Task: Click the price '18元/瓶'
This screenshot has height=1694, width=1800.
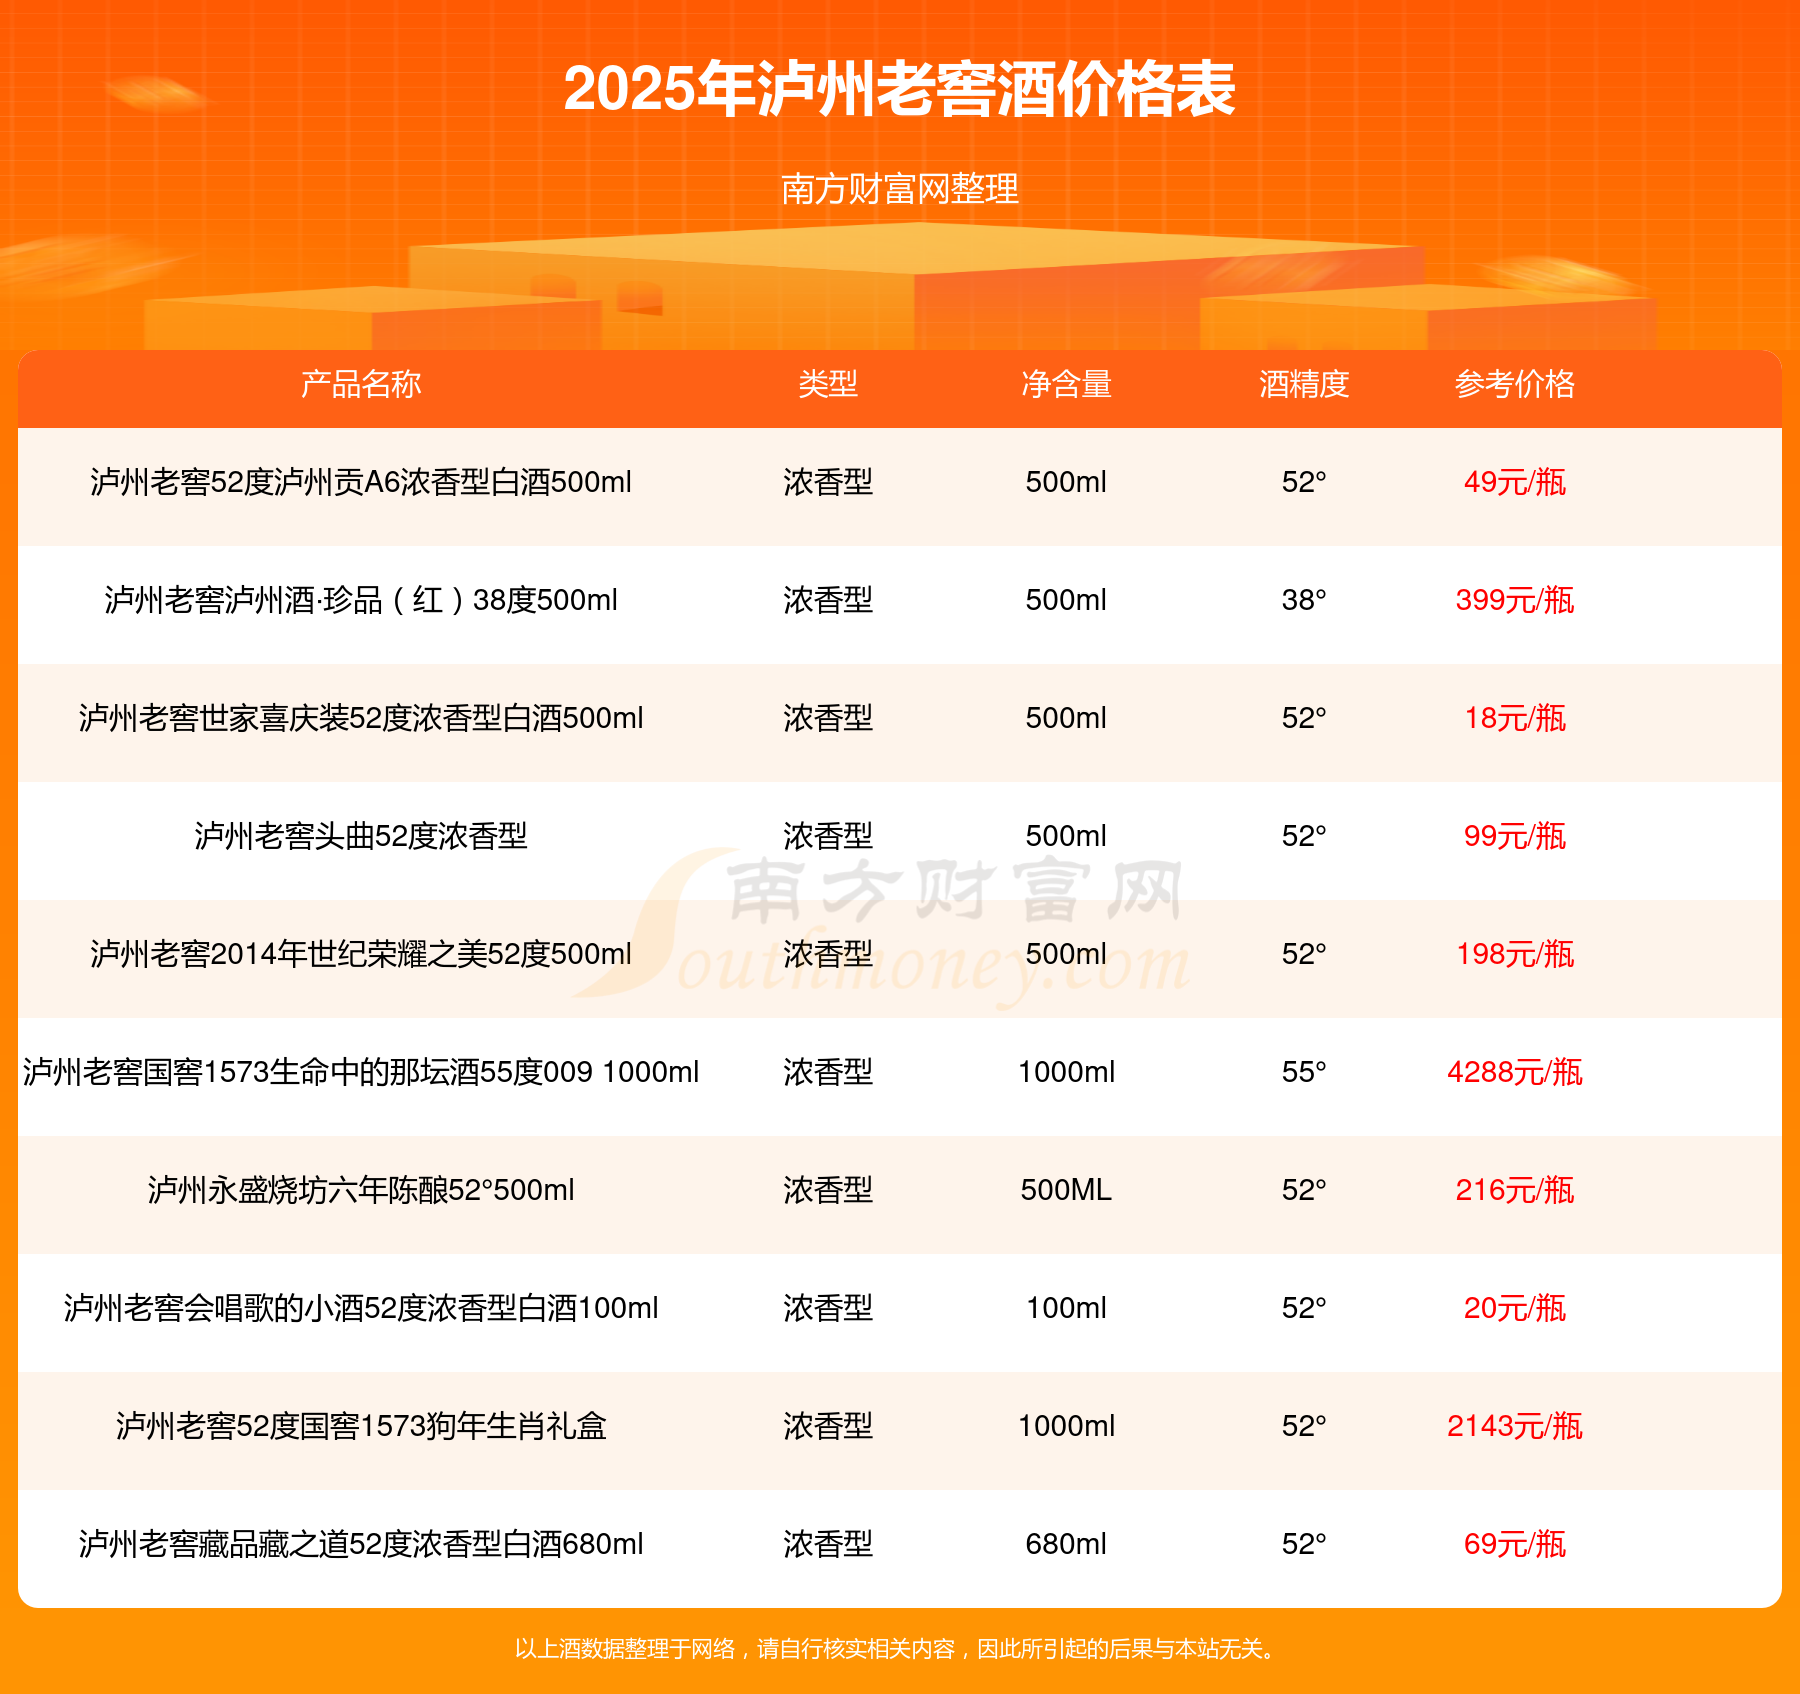Action: 1515,718
